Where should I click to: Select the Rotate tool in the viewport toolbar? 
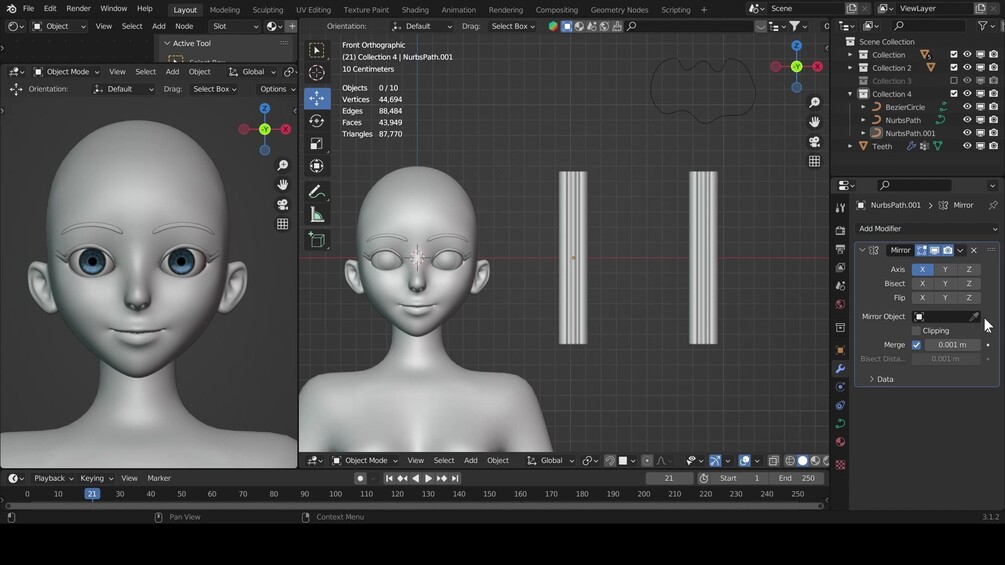tap(317, 121)
